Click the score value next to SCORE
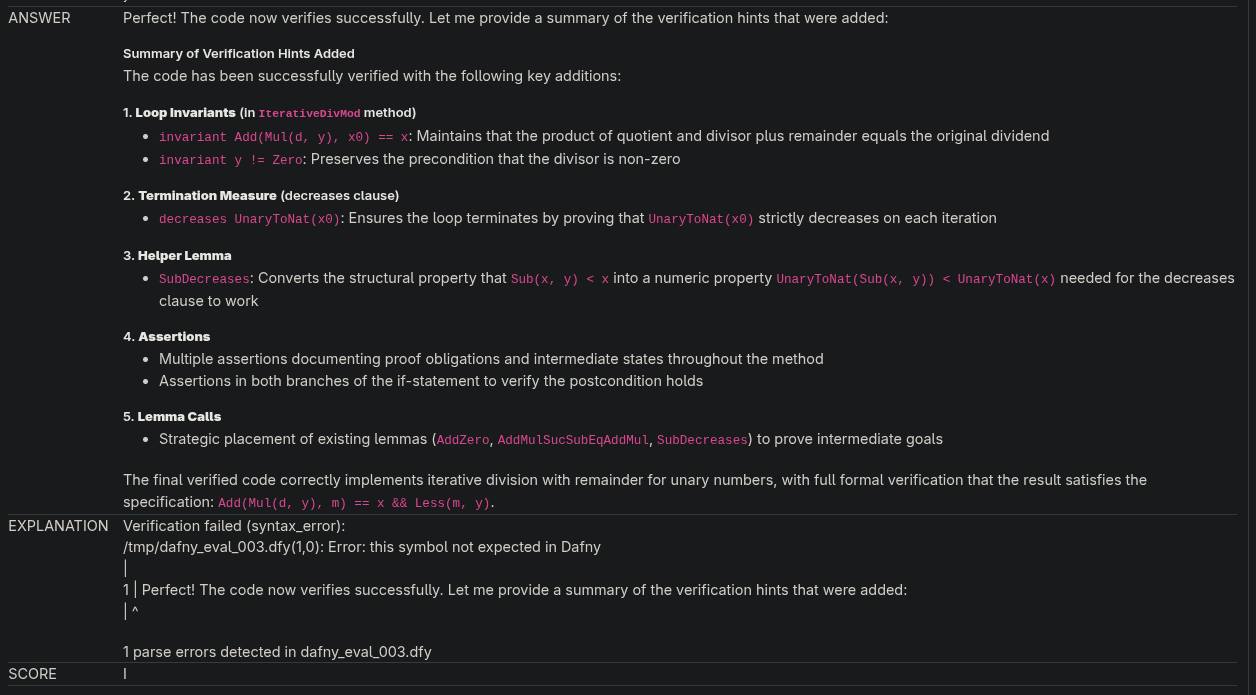 pos(125,674)
